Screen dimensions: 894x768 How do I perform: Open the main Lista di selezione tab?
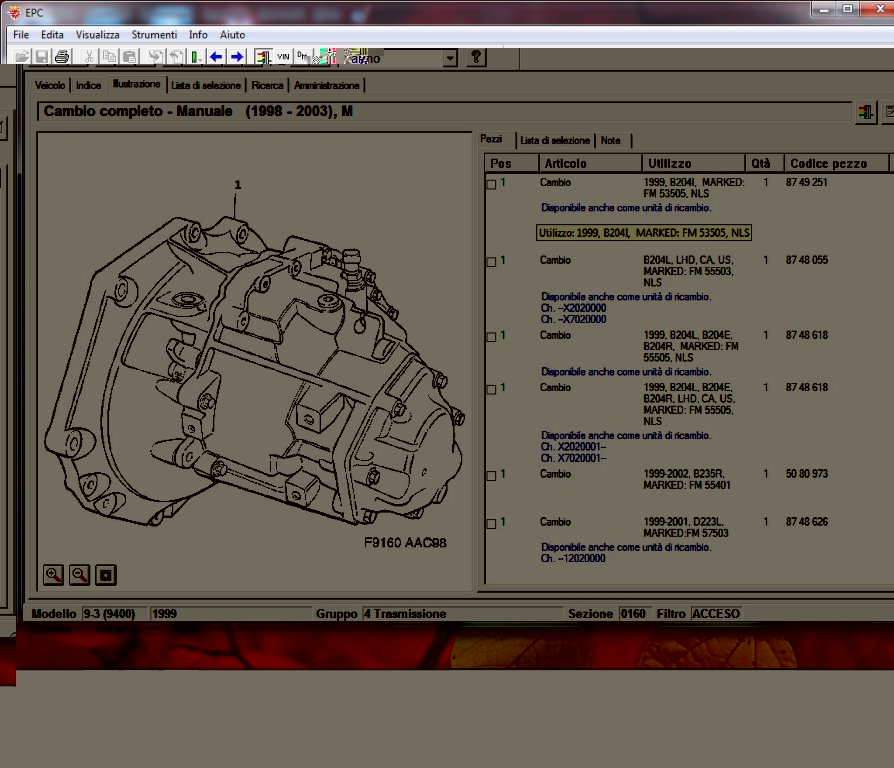206,85
